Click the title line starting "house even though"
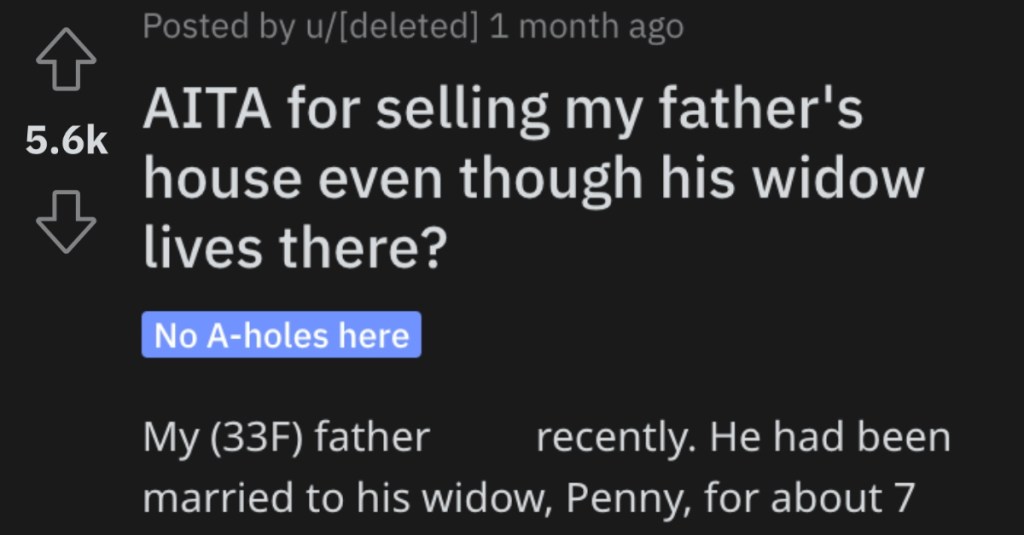Screen dimensions: 1024x535 [534, 180]
